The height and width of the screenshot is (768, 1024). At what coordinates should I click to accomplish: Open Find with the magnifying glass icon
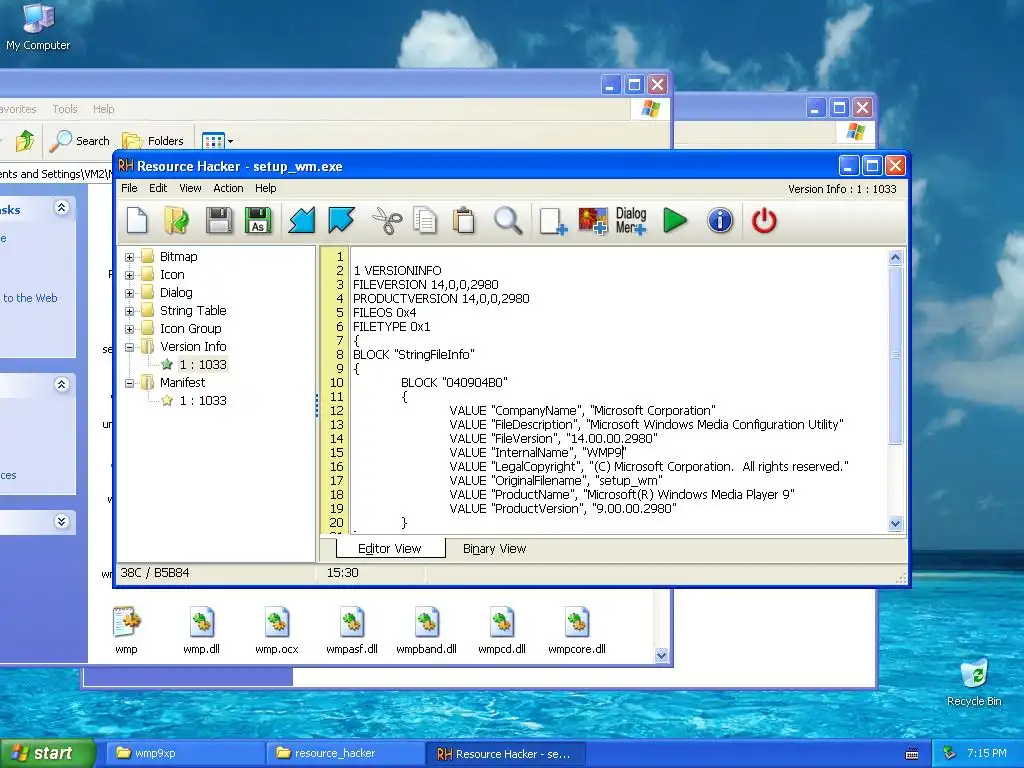pos(508,221)
